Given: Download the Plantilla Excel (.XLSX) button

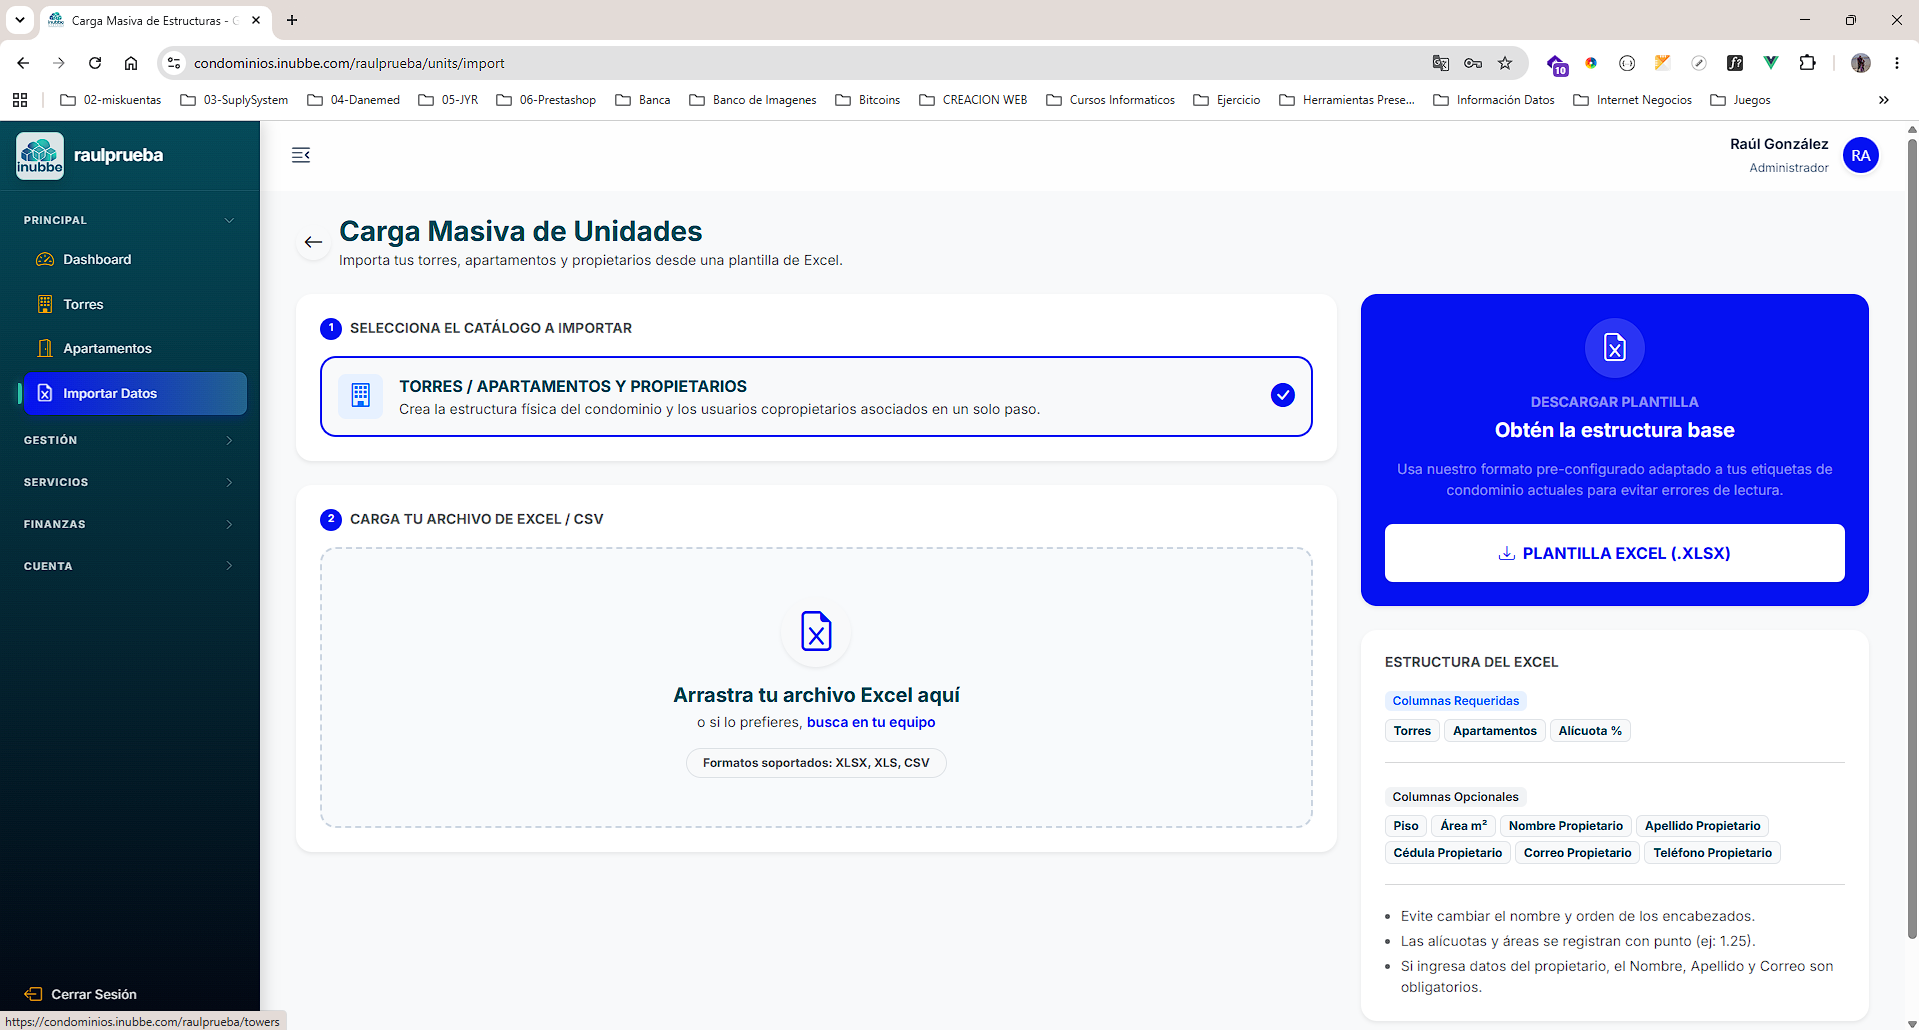Looking at the screenshot, I should tap(1614, 553).
